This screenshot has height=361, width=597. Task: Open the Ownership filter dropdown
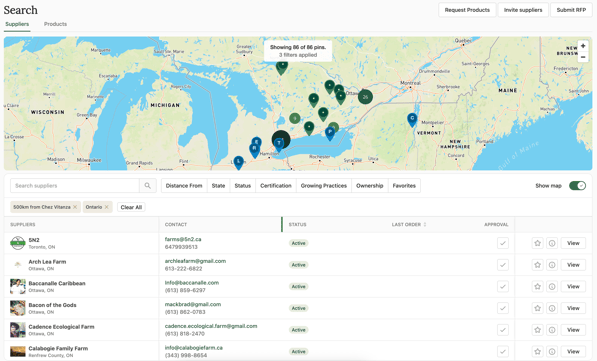pyautogui.click(x=370, y=186)
